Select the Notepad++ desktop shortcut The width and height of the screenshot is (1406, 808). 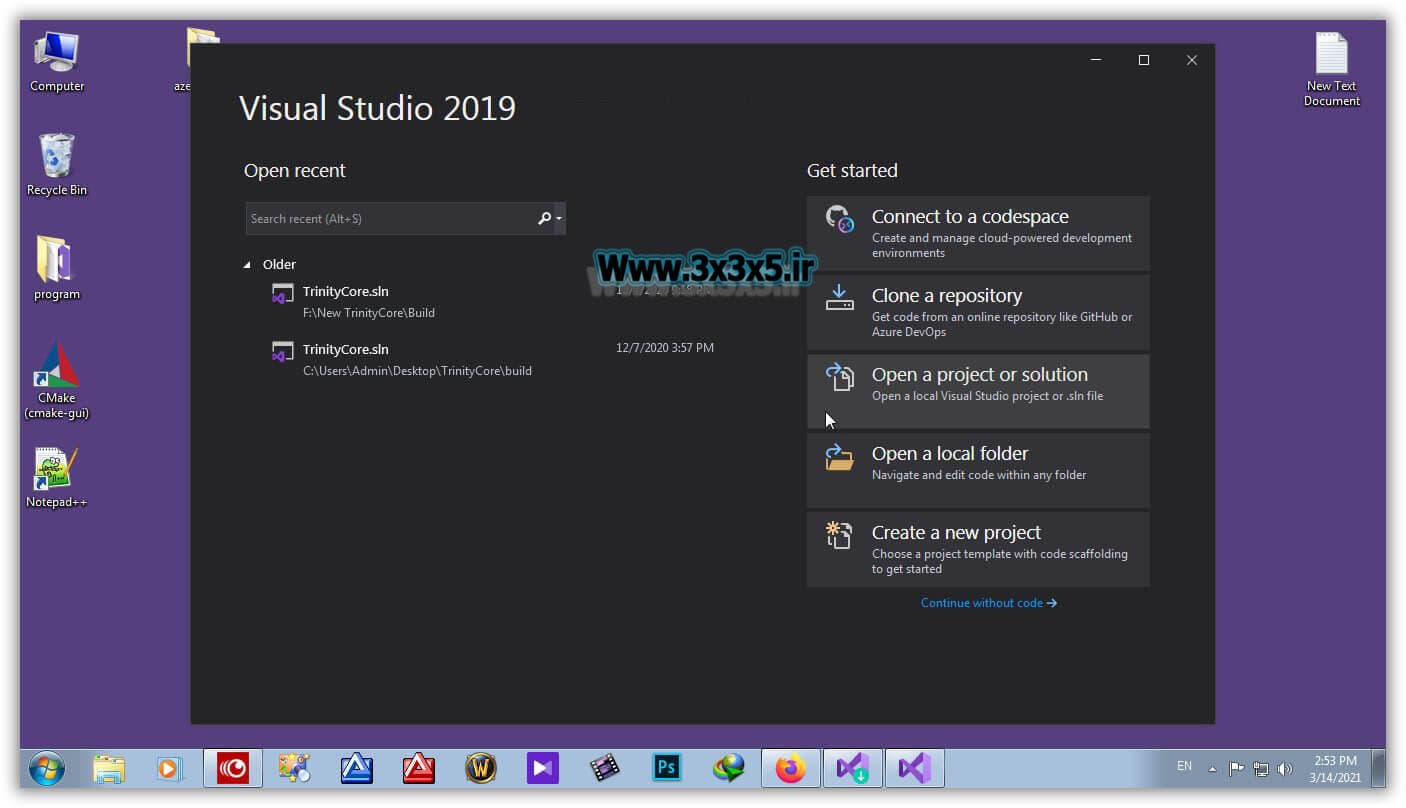coord(56,478)
